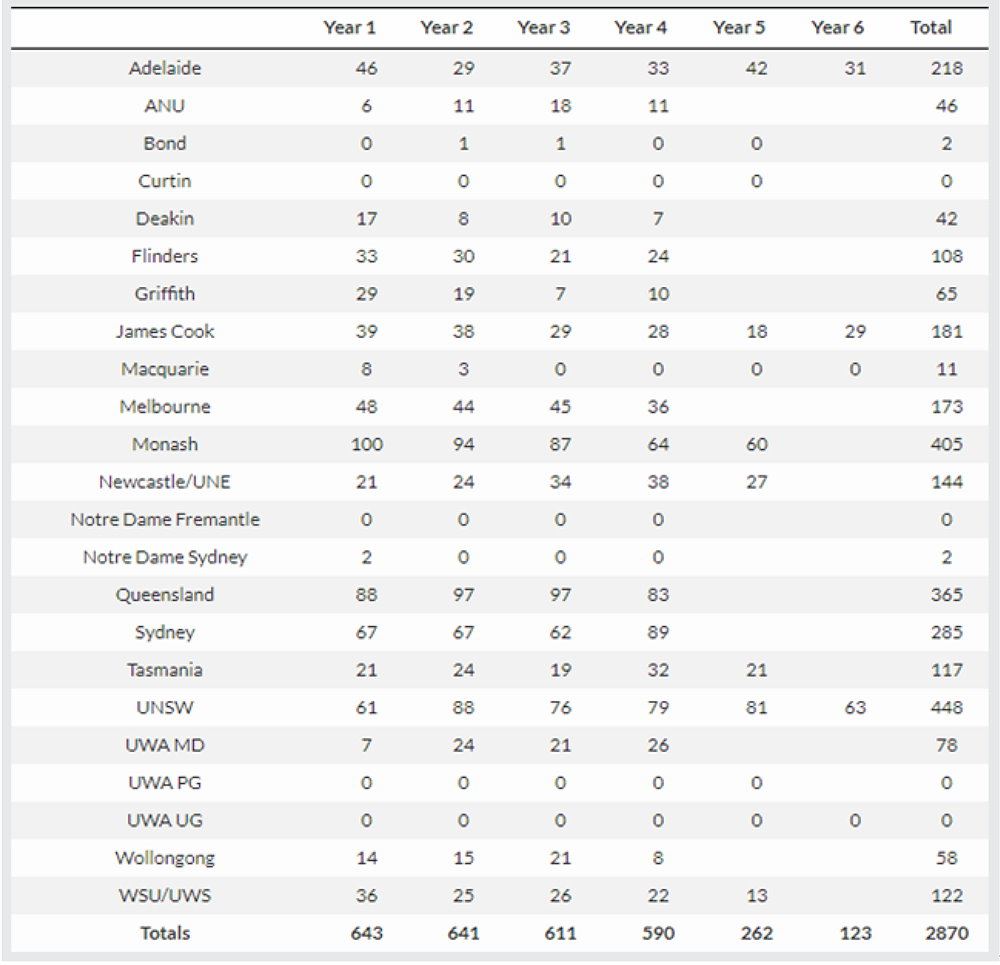Click the Wollongong row label
Viewport: 1000px width, 965px height.
tap(165, 858)
